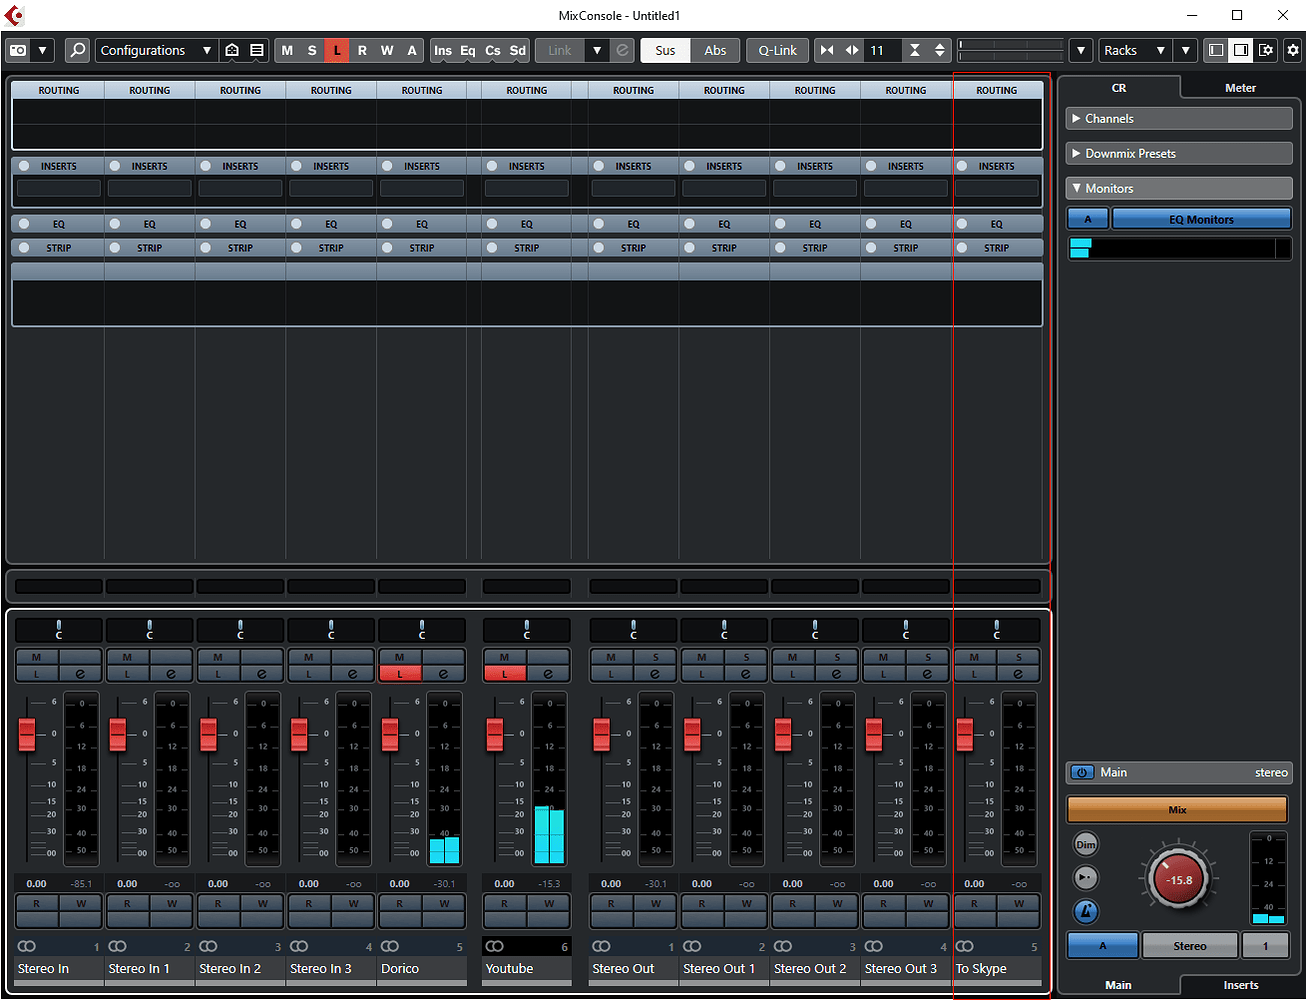Image resolution: width=1306 pixels, height=1000 pixels.
Task: Unmute the Youtube channel
Action: pos(504,658)
